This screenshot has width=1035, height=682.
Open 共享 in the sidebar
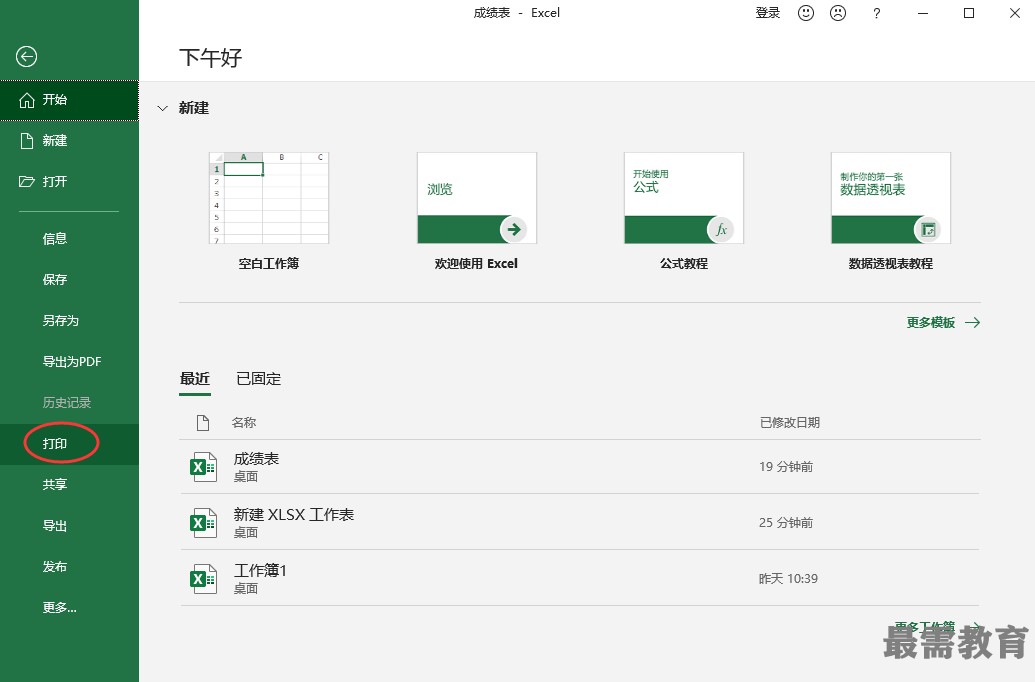pos(69,485)
